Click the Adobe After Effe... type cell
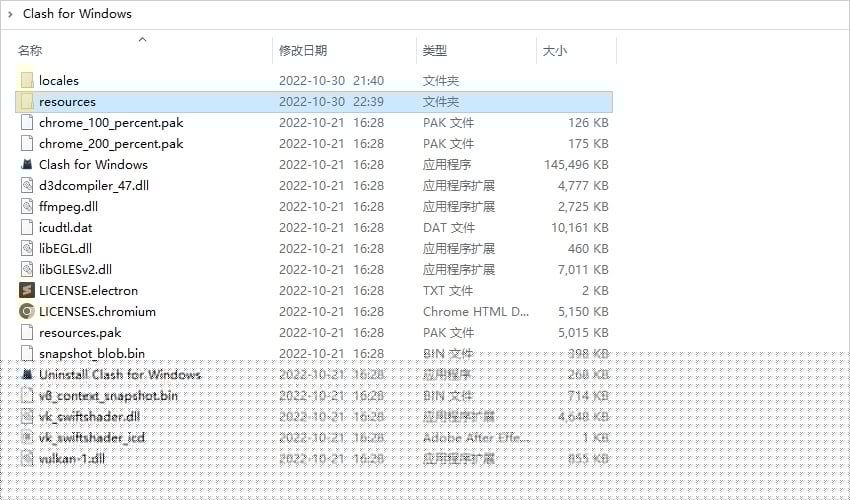 [475, 438]
